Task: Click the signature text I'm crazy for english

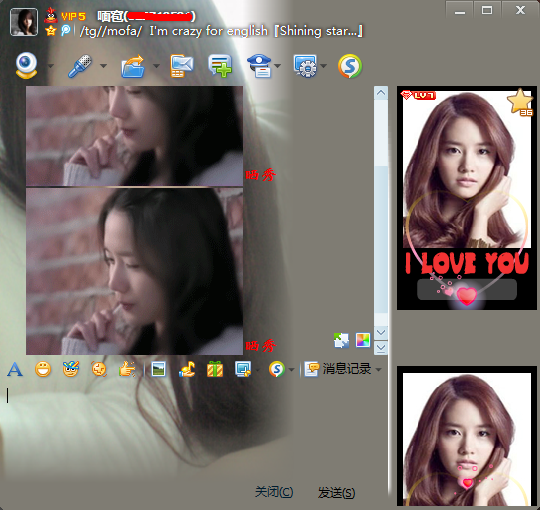Action: click(x=208, y=31)
